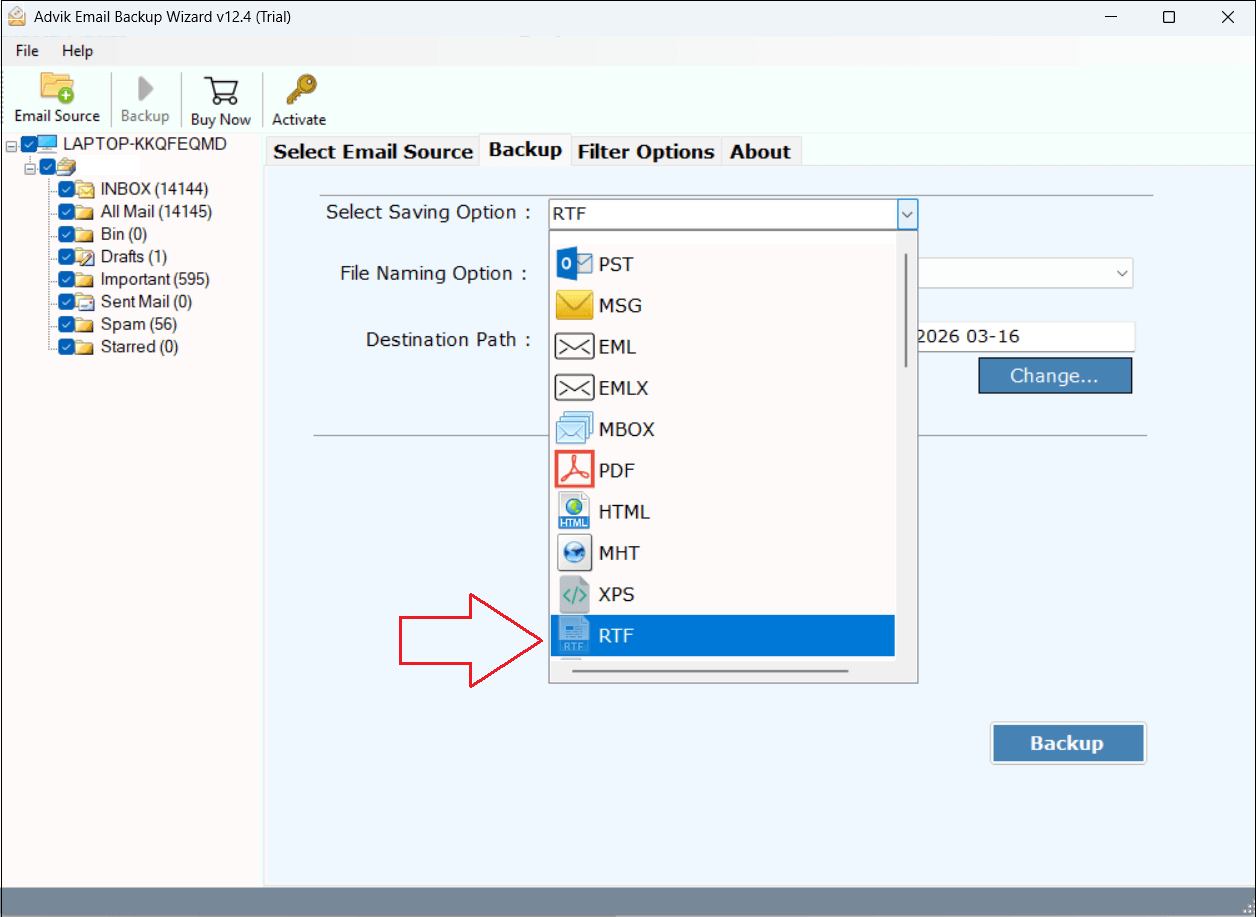Pick MBOX as saving format

(x=626, y=429)
